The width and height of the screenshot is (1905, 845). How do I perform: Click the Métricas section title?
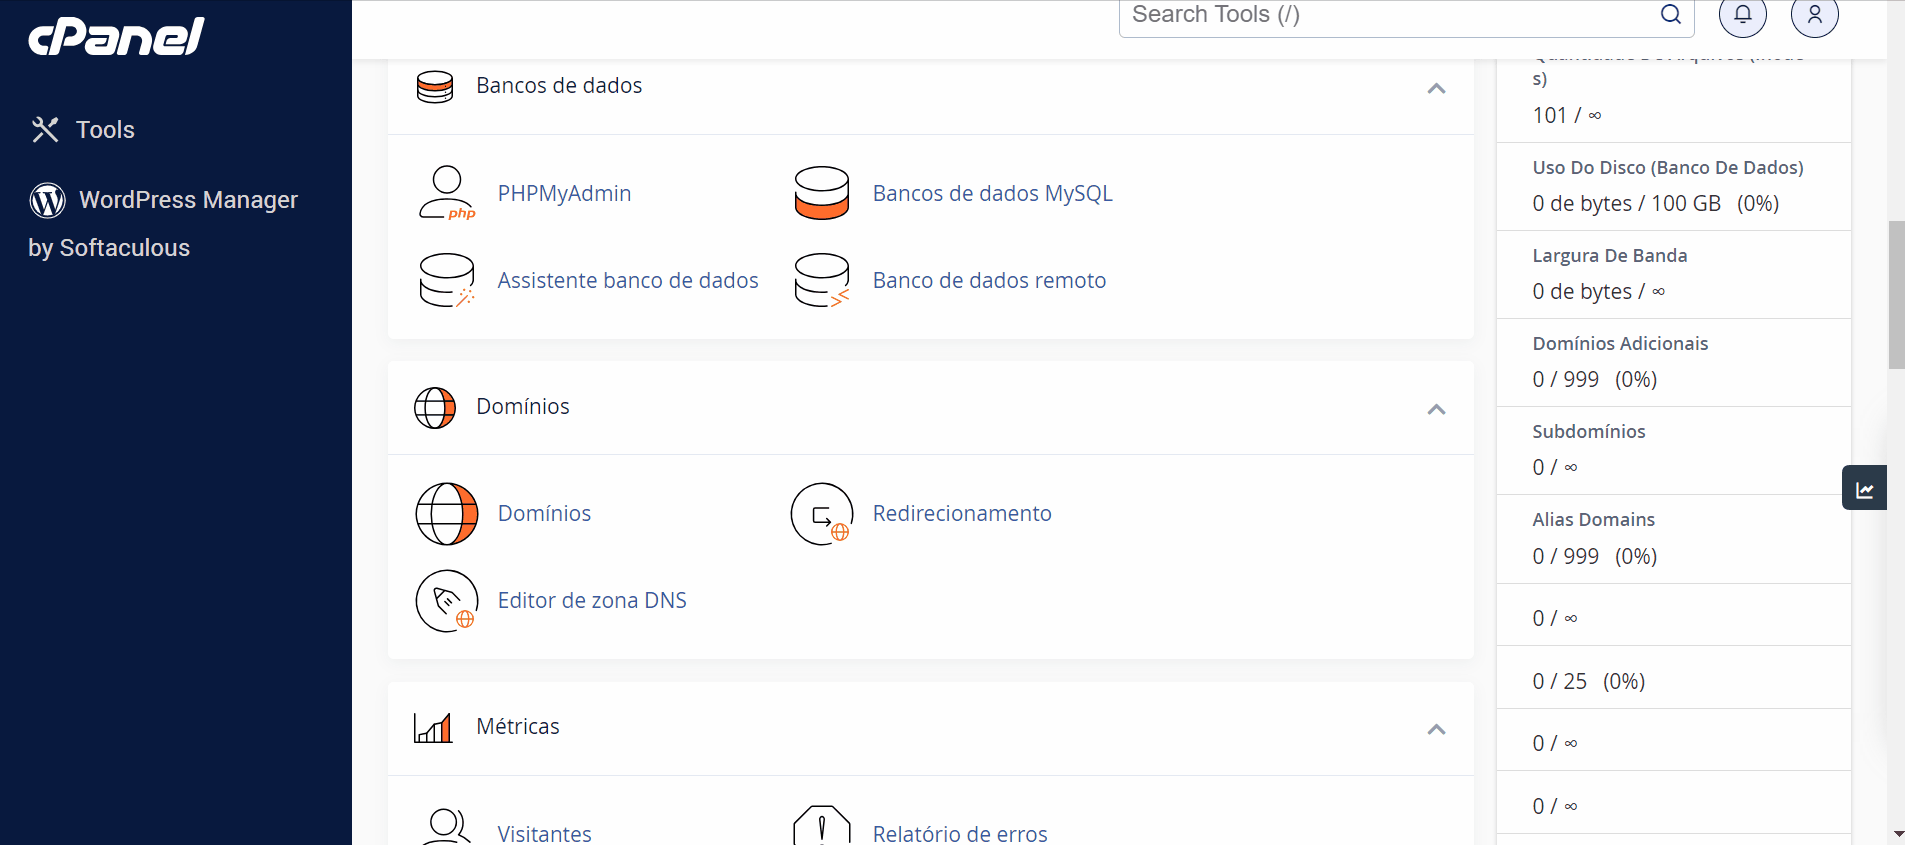pyautogui.click(x=518, y=727)
